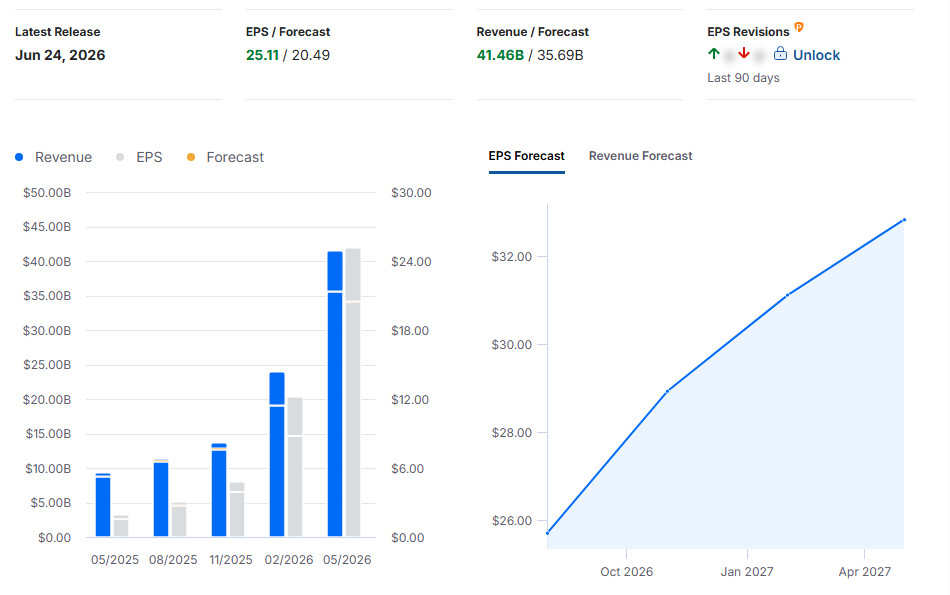Click the 05/2025 blue revenue bar
Image resolution: width=950 pixels, height=595 pixels.
point(103,505)
